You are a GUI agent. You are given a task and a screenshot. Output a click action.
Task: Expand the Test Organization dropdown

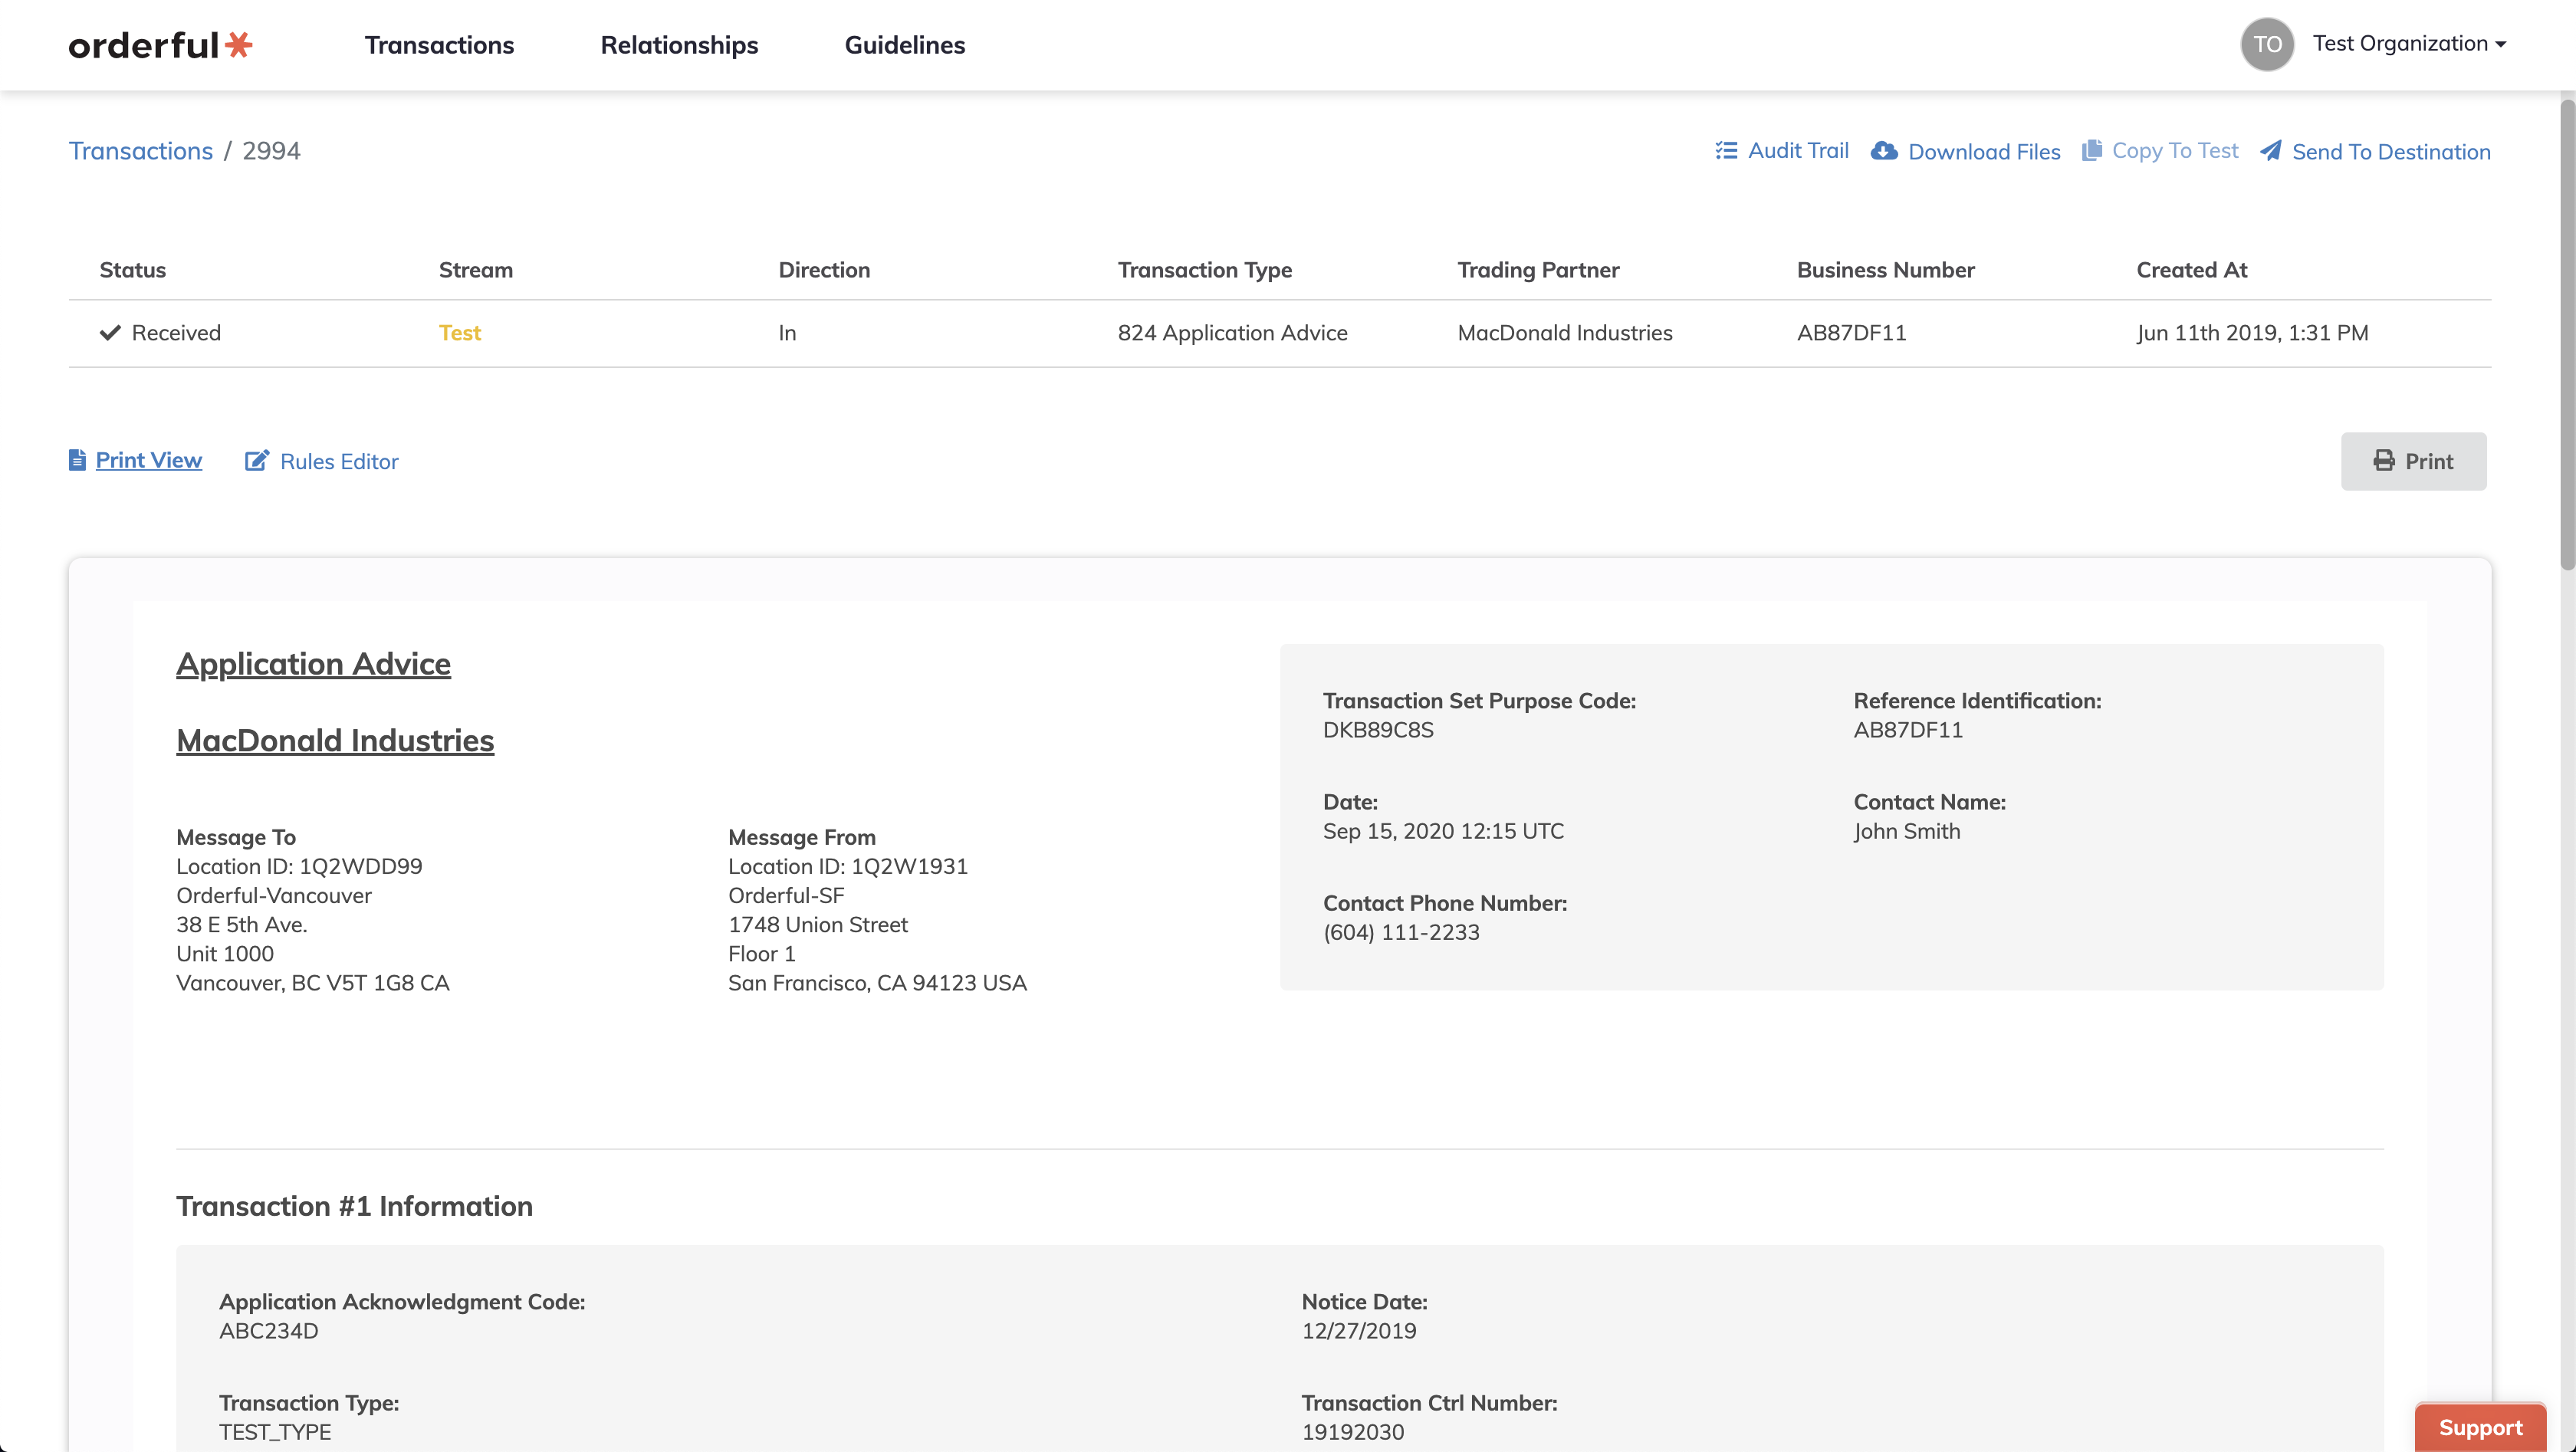[x=2409, y=44]
